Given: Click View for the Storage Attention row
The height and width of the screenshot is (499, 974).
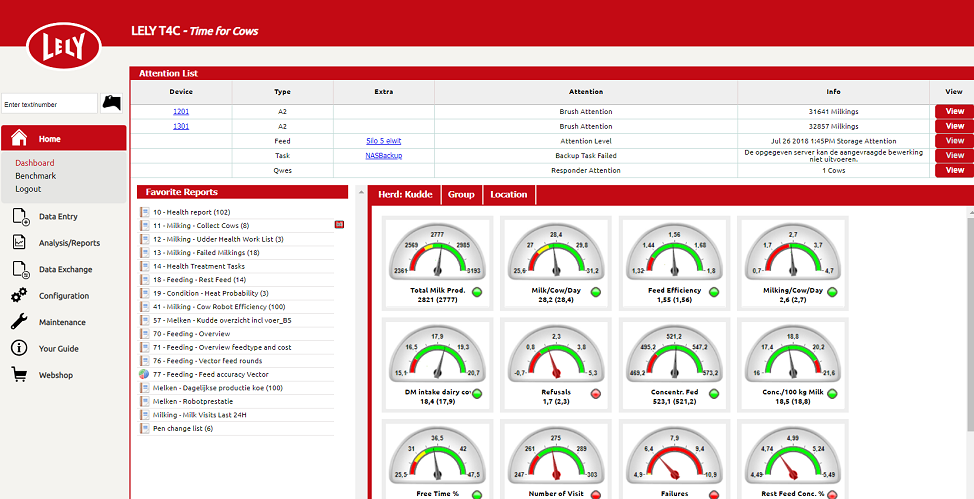Looking at the screenshot, I should pos(955,141).
